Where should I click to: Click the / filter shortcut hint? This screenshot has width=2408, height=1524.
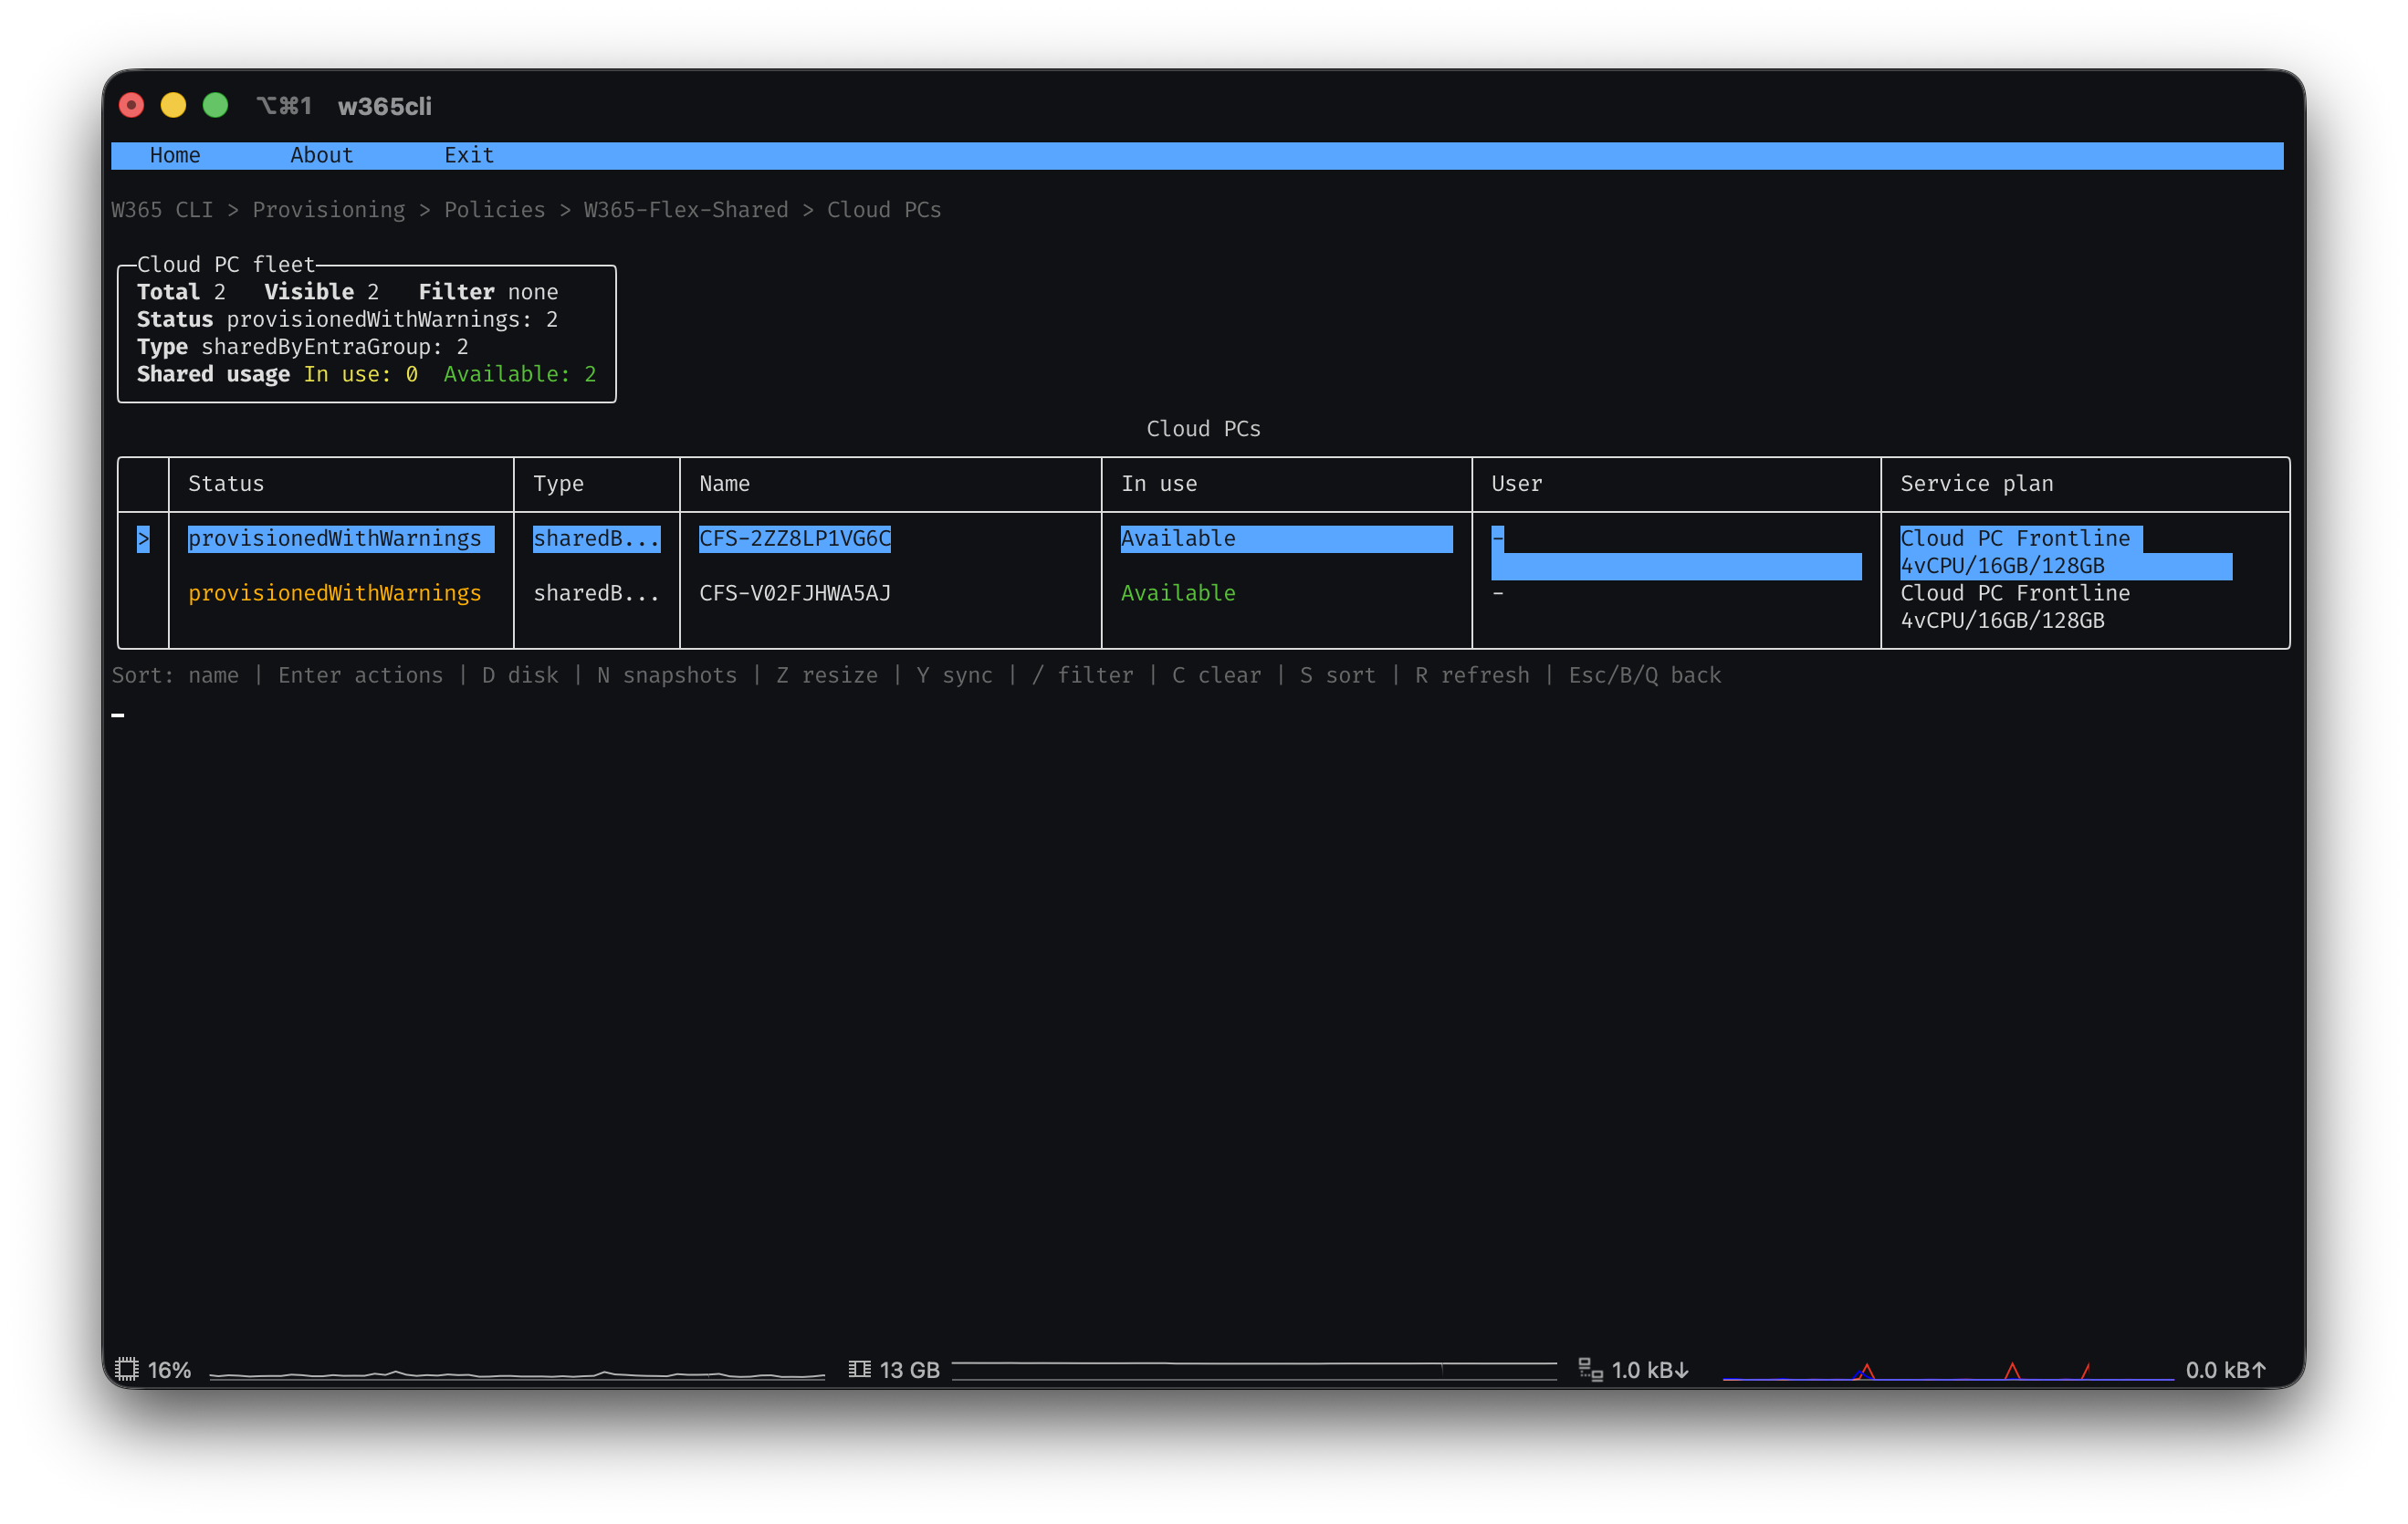tap(1083, 676)
